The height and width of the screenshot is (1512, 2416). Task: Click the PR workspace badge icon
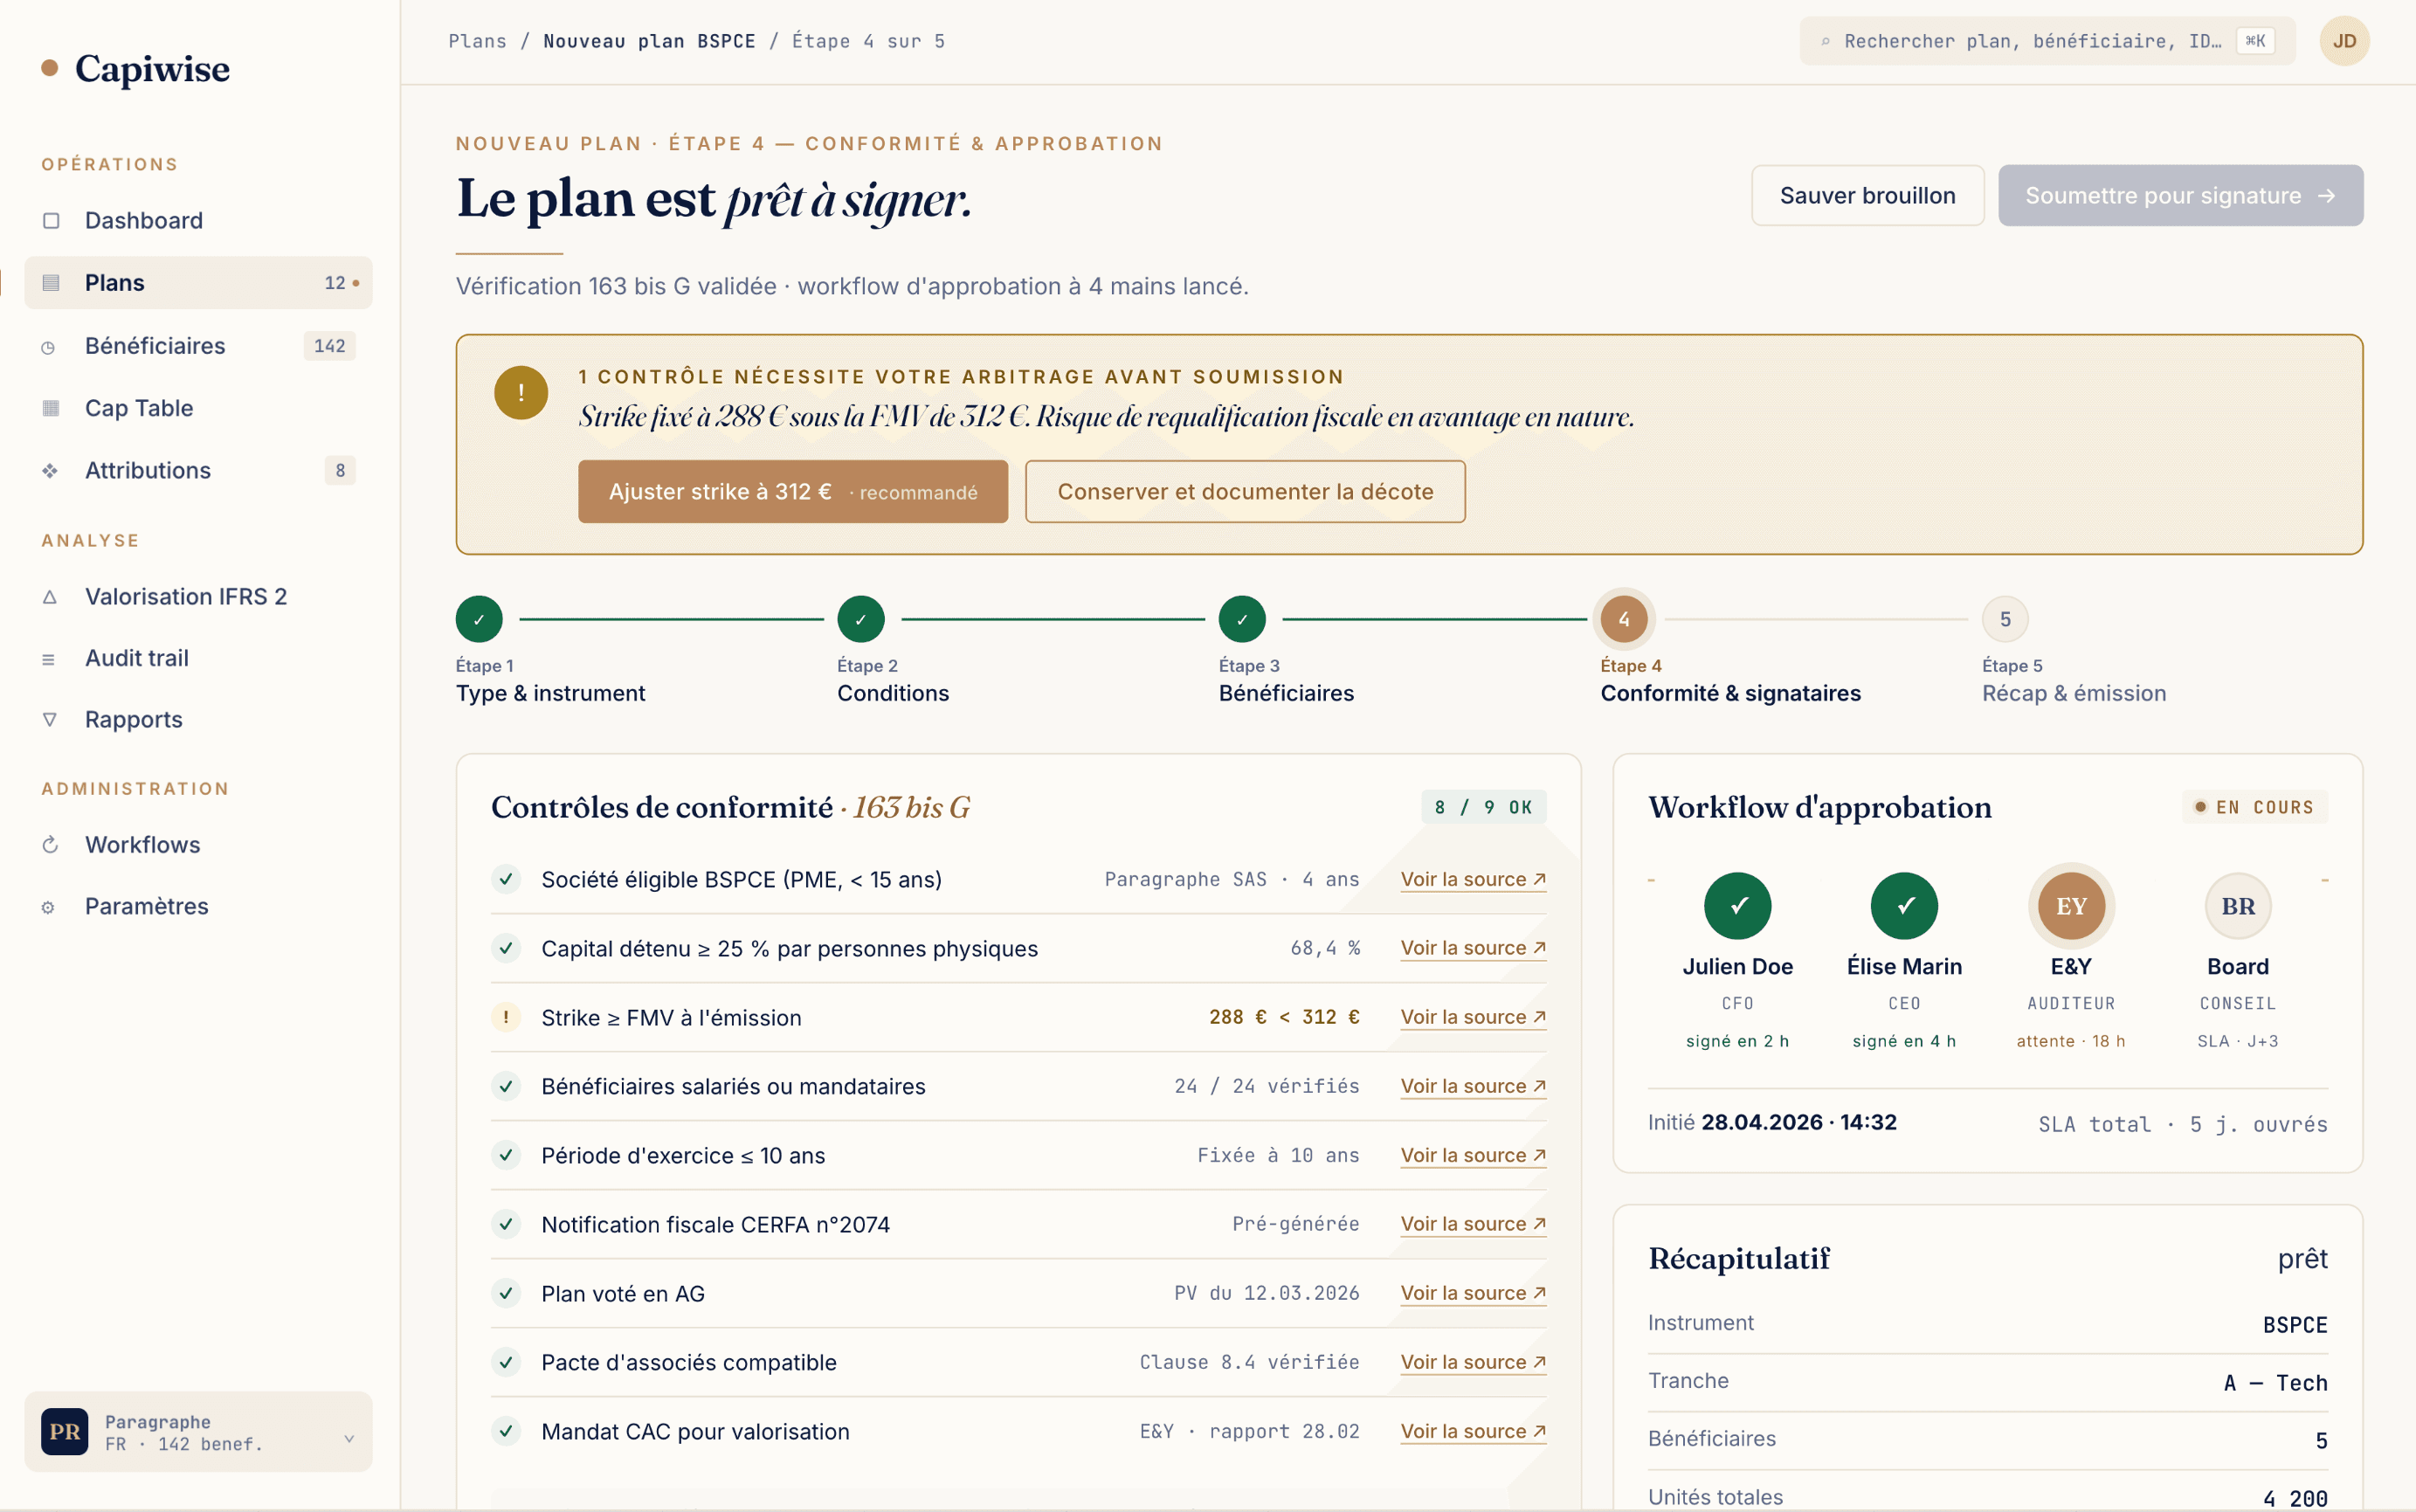pyautogui.click(x=65, y=1431)
